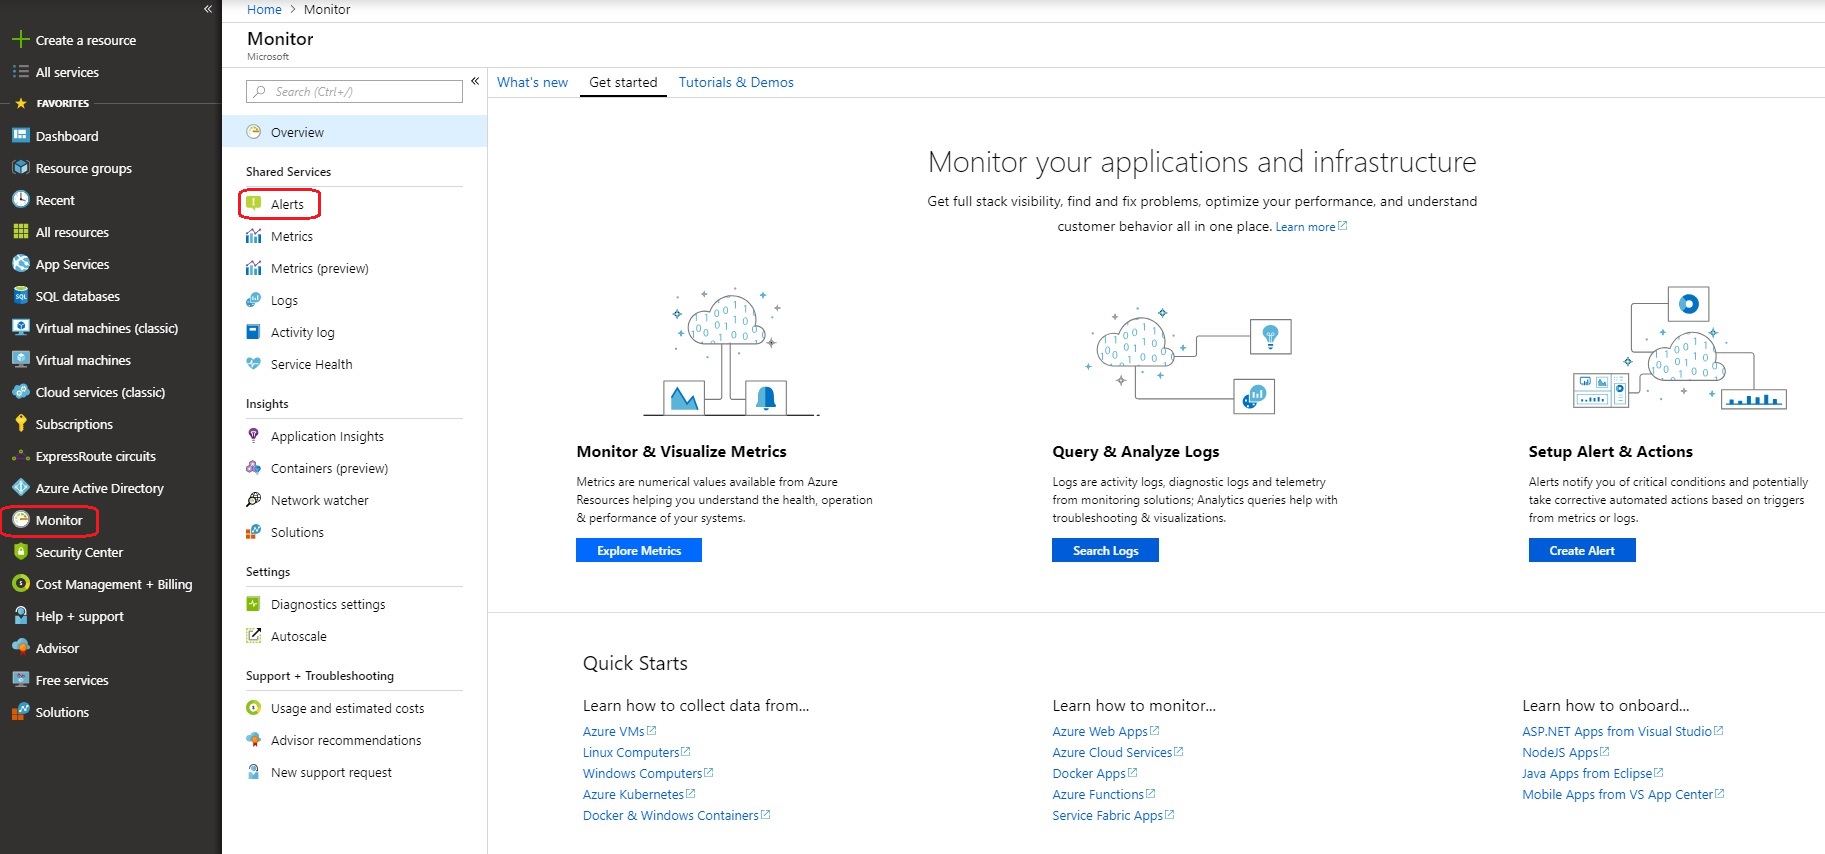Screen dimensions: 1825x854
Task: Focus the Search (Ctrl+/) input box
Action: 354,91
